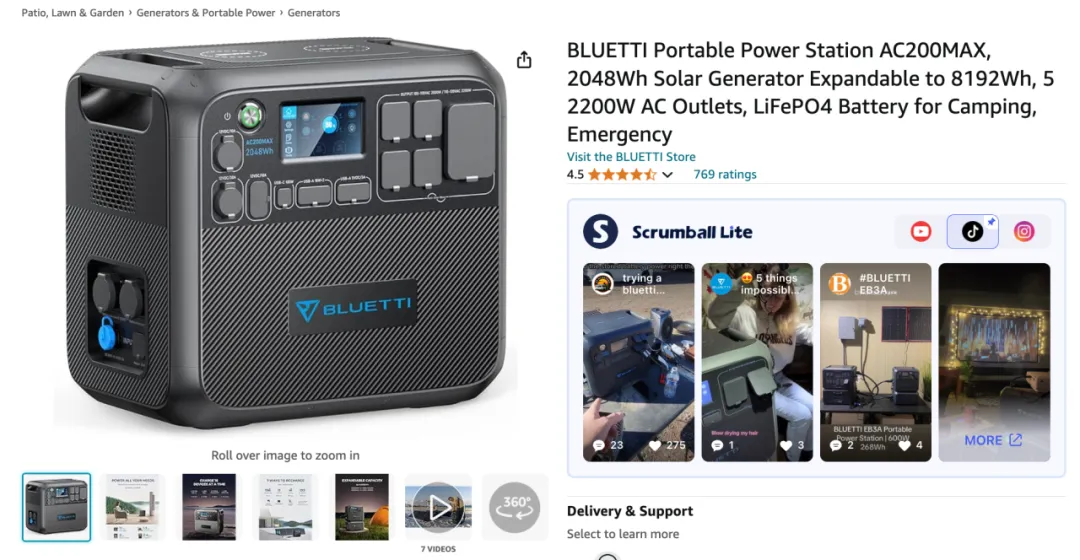
Task: Select the first product thumbnail image
Action: 56,508
